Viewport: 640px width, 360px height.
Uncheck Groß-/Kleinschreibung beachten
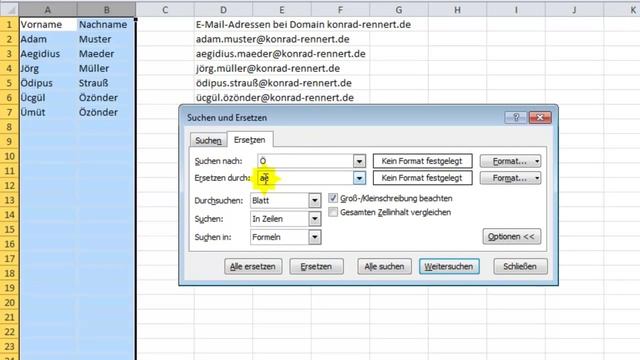point(333,198)
